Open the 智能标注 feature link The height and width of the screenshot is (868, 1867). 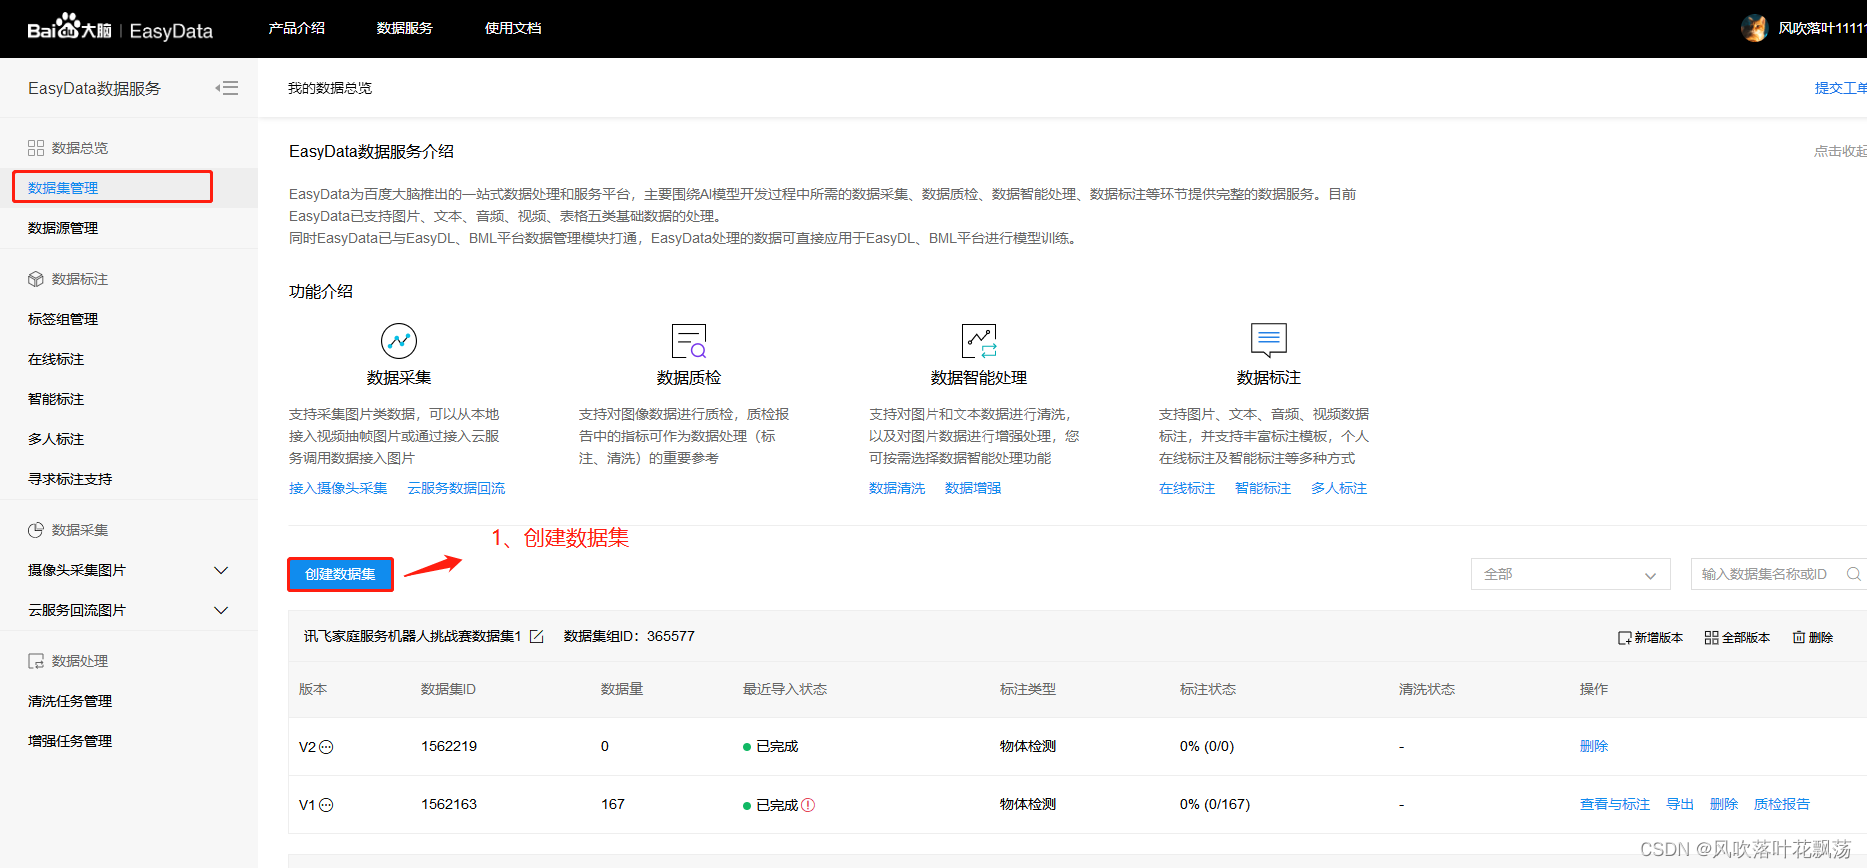point(1263,488)
